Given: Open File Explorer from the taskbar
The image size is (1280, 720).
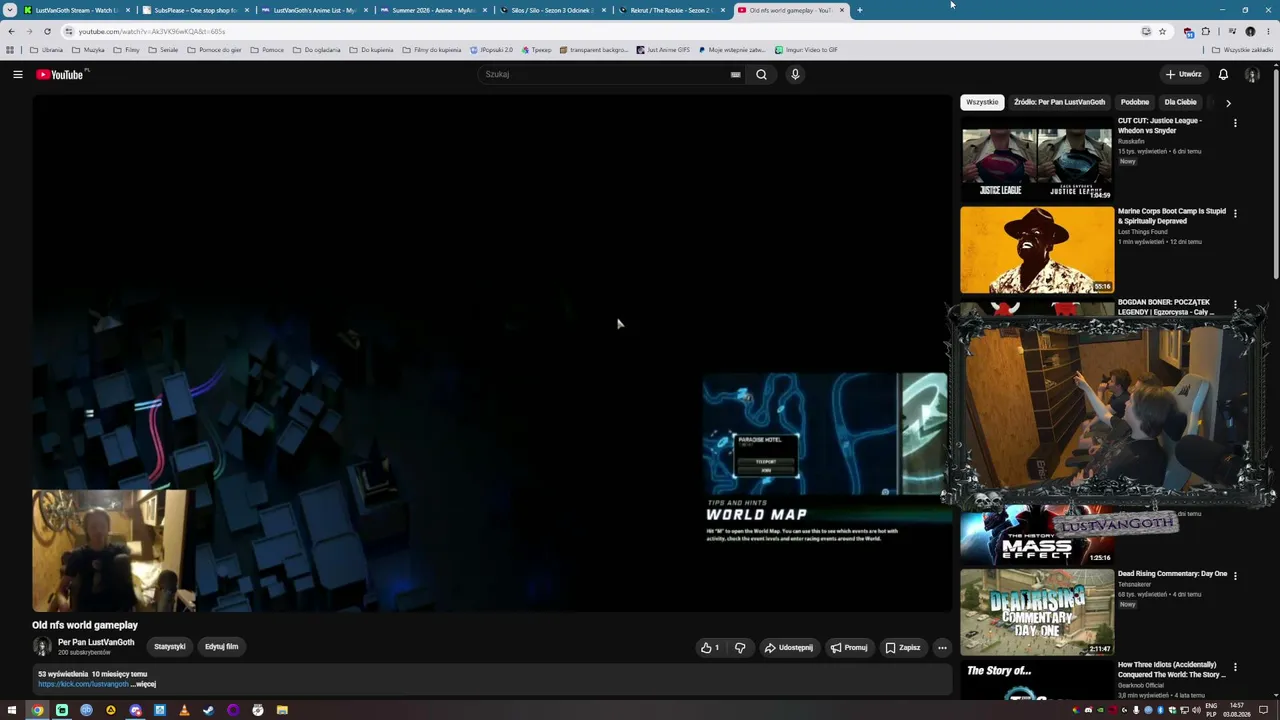Looking at the screenshot, I should (282, 710).
